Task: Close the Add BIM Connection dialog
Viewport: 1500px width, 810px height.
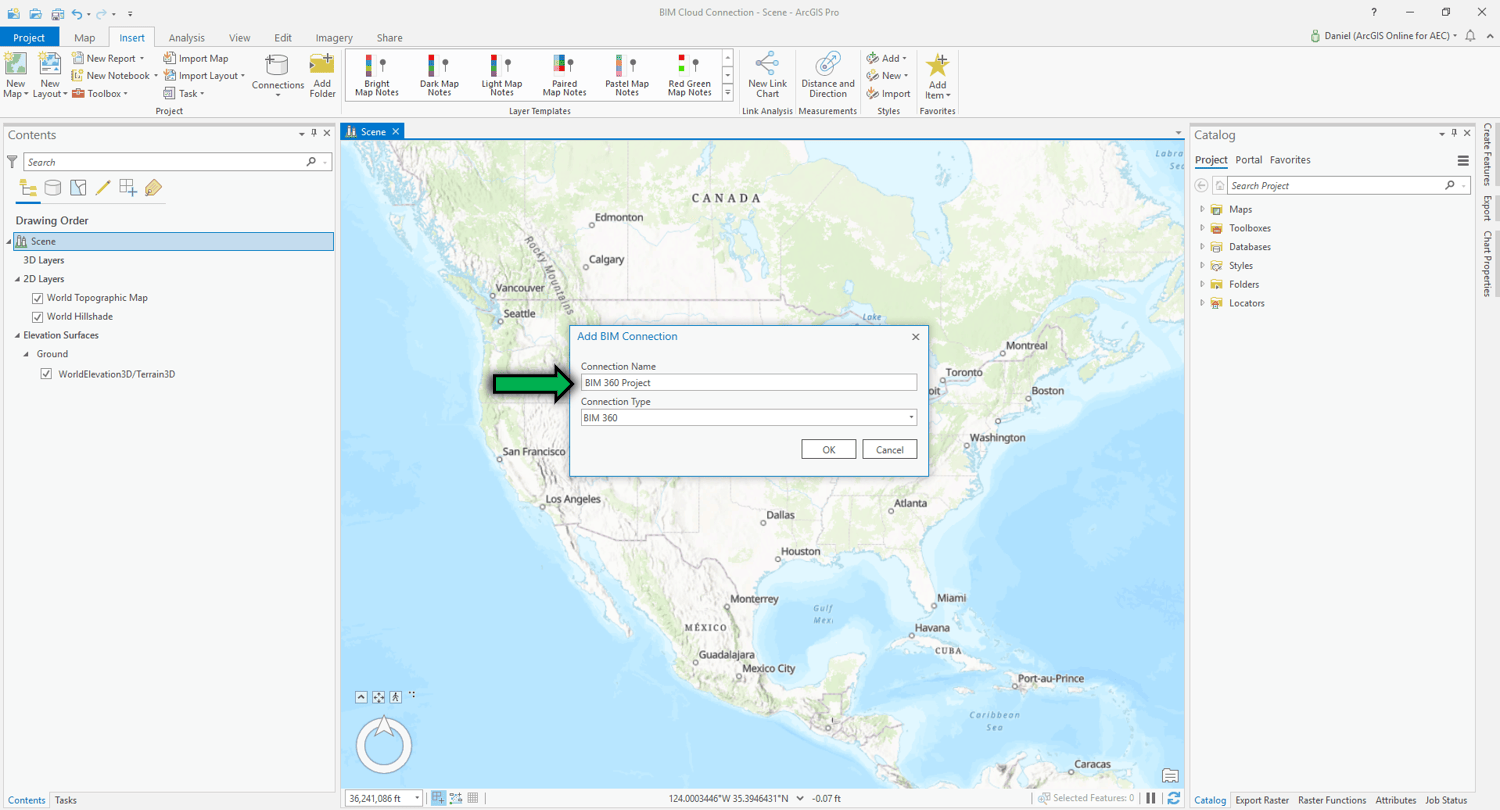Action: (x=915, y=337)
